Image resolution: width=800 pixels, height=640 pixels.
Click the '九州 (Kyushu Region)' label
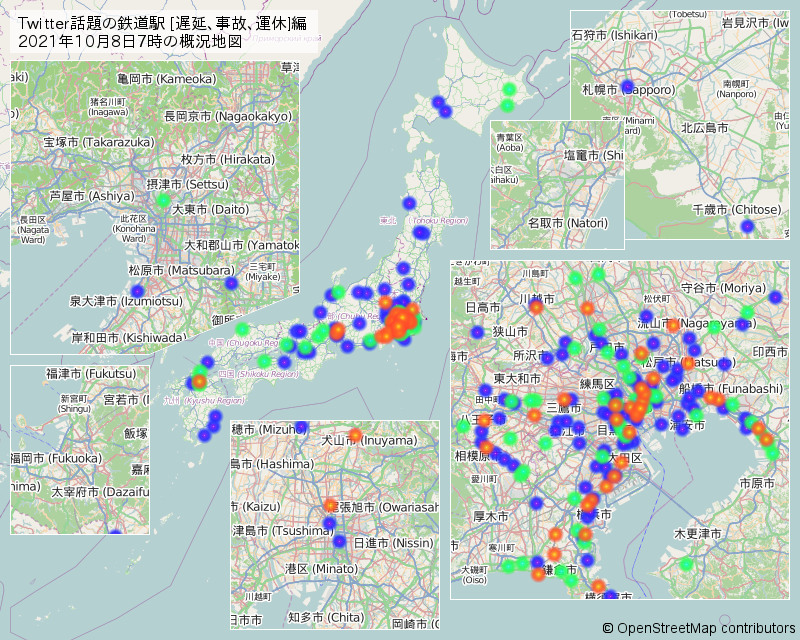point(204,401)
